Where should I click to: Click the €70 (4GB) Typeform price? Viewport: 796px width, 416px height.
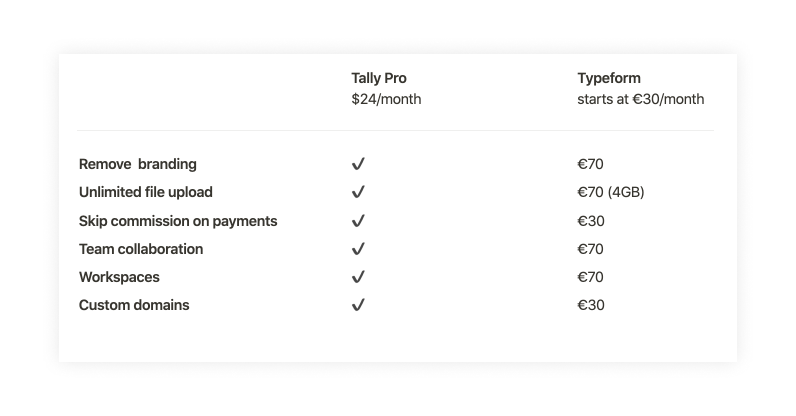coord(611,192)
